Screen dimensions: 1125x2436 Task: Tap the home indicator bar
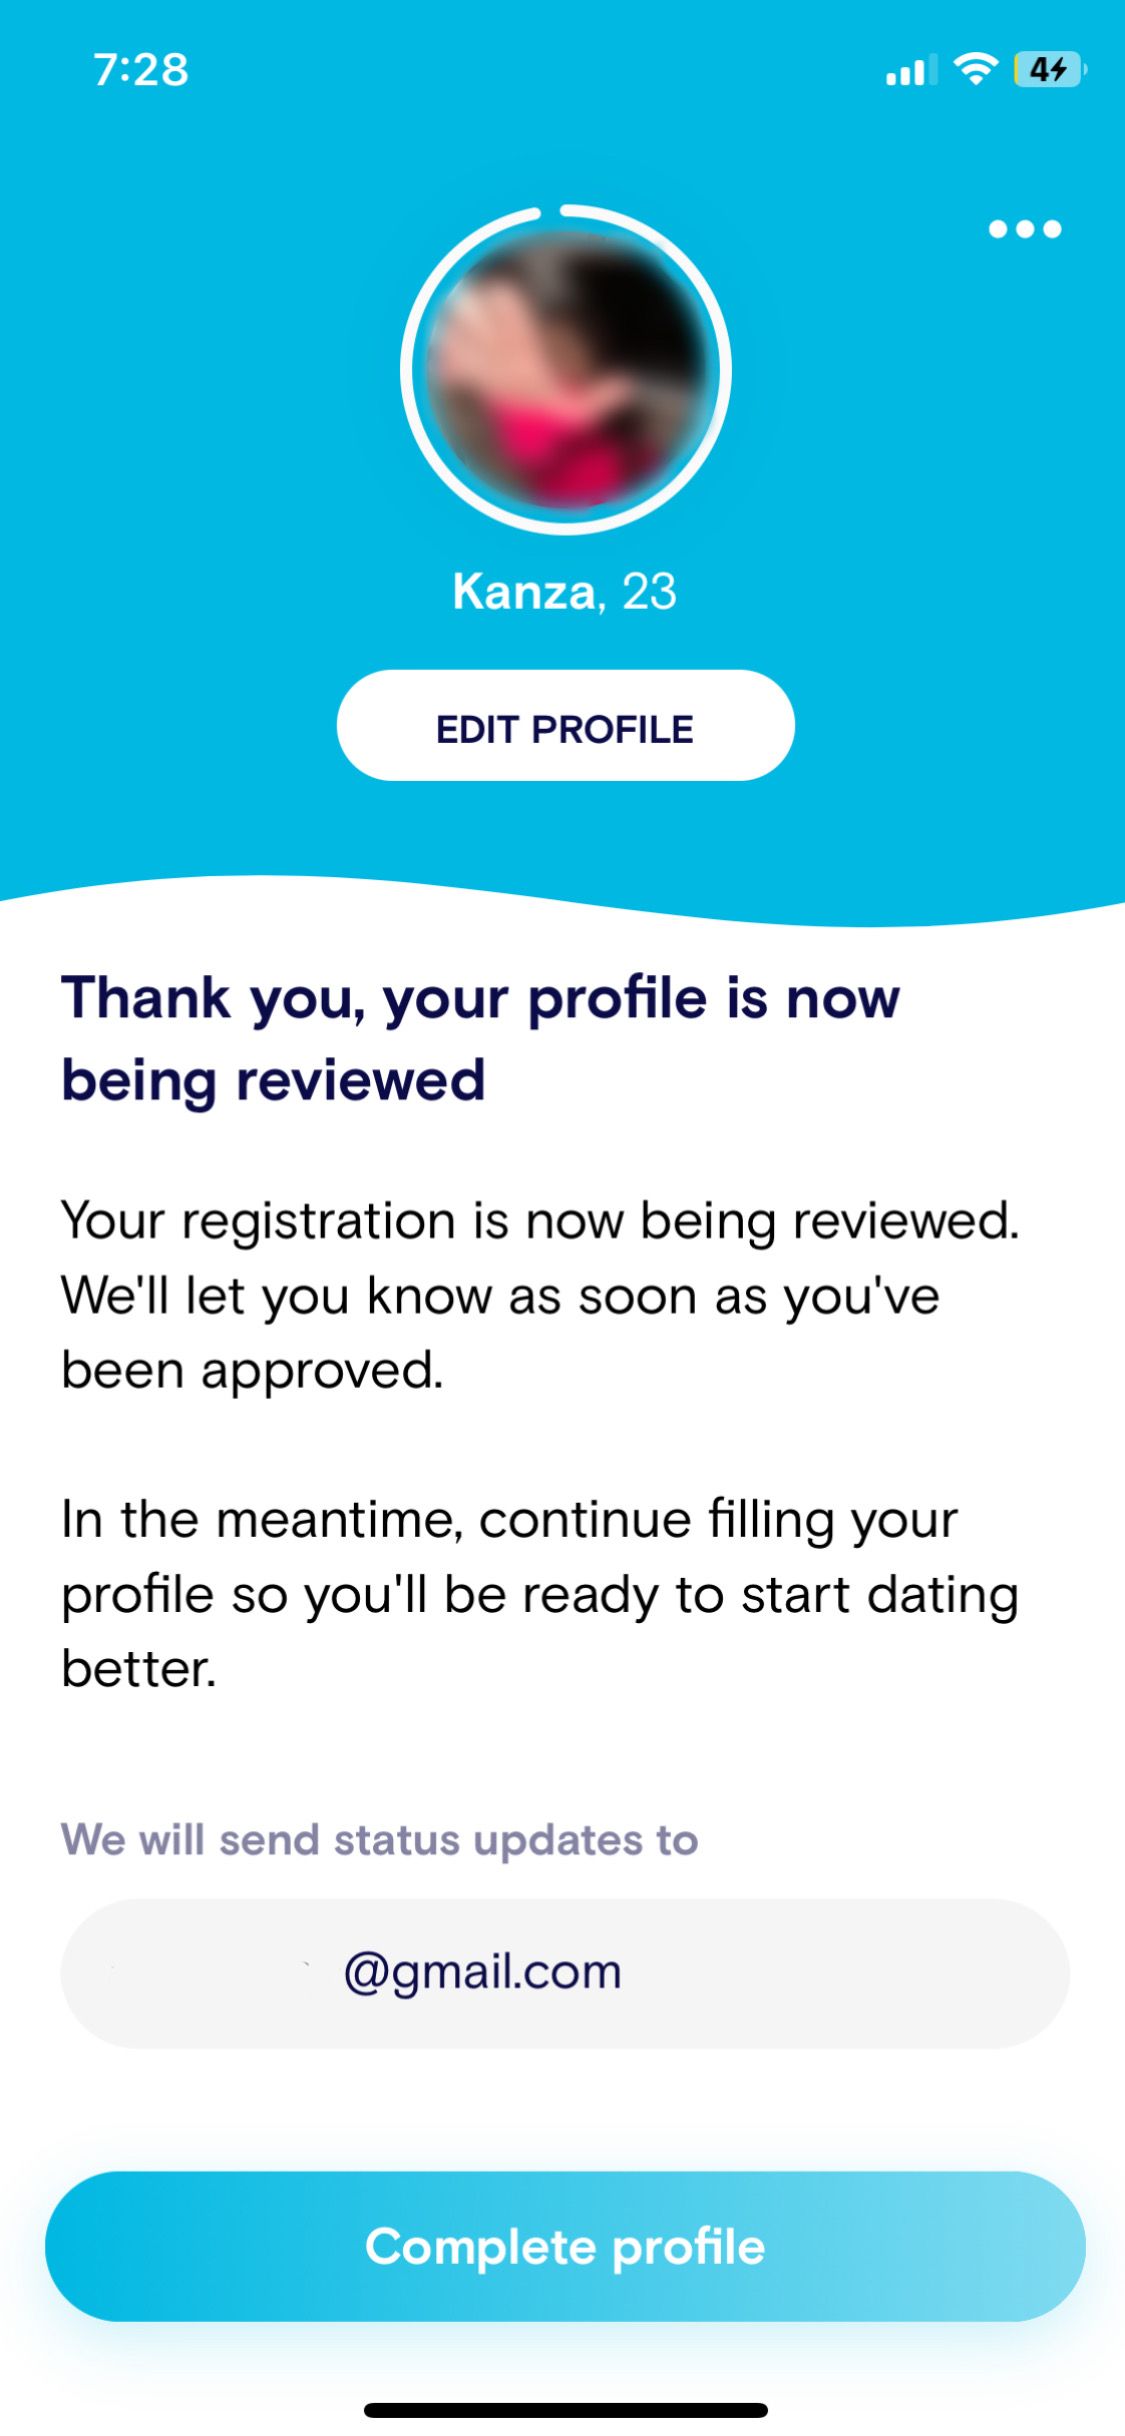coord(565,2410)
